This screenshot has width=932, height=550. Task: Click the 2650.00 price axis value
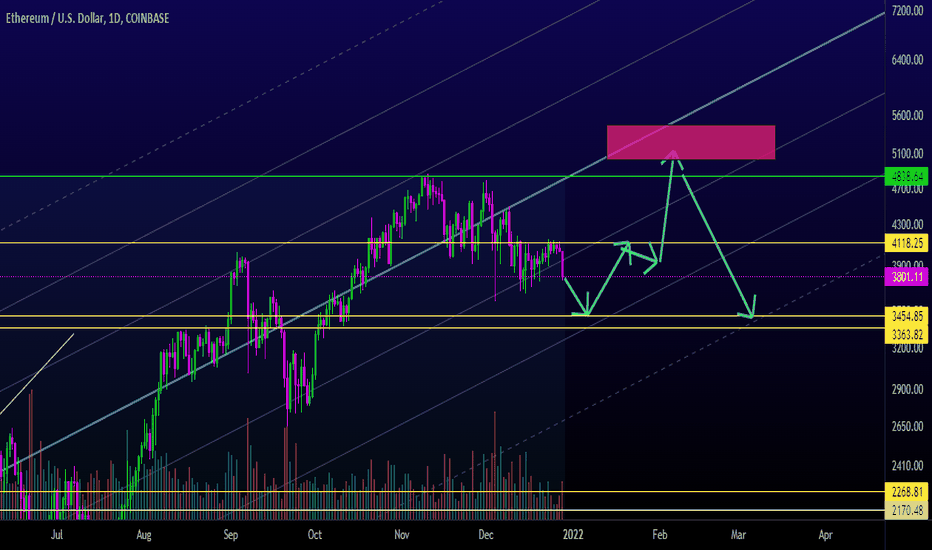pyautogui.click(x=907, y=426)
